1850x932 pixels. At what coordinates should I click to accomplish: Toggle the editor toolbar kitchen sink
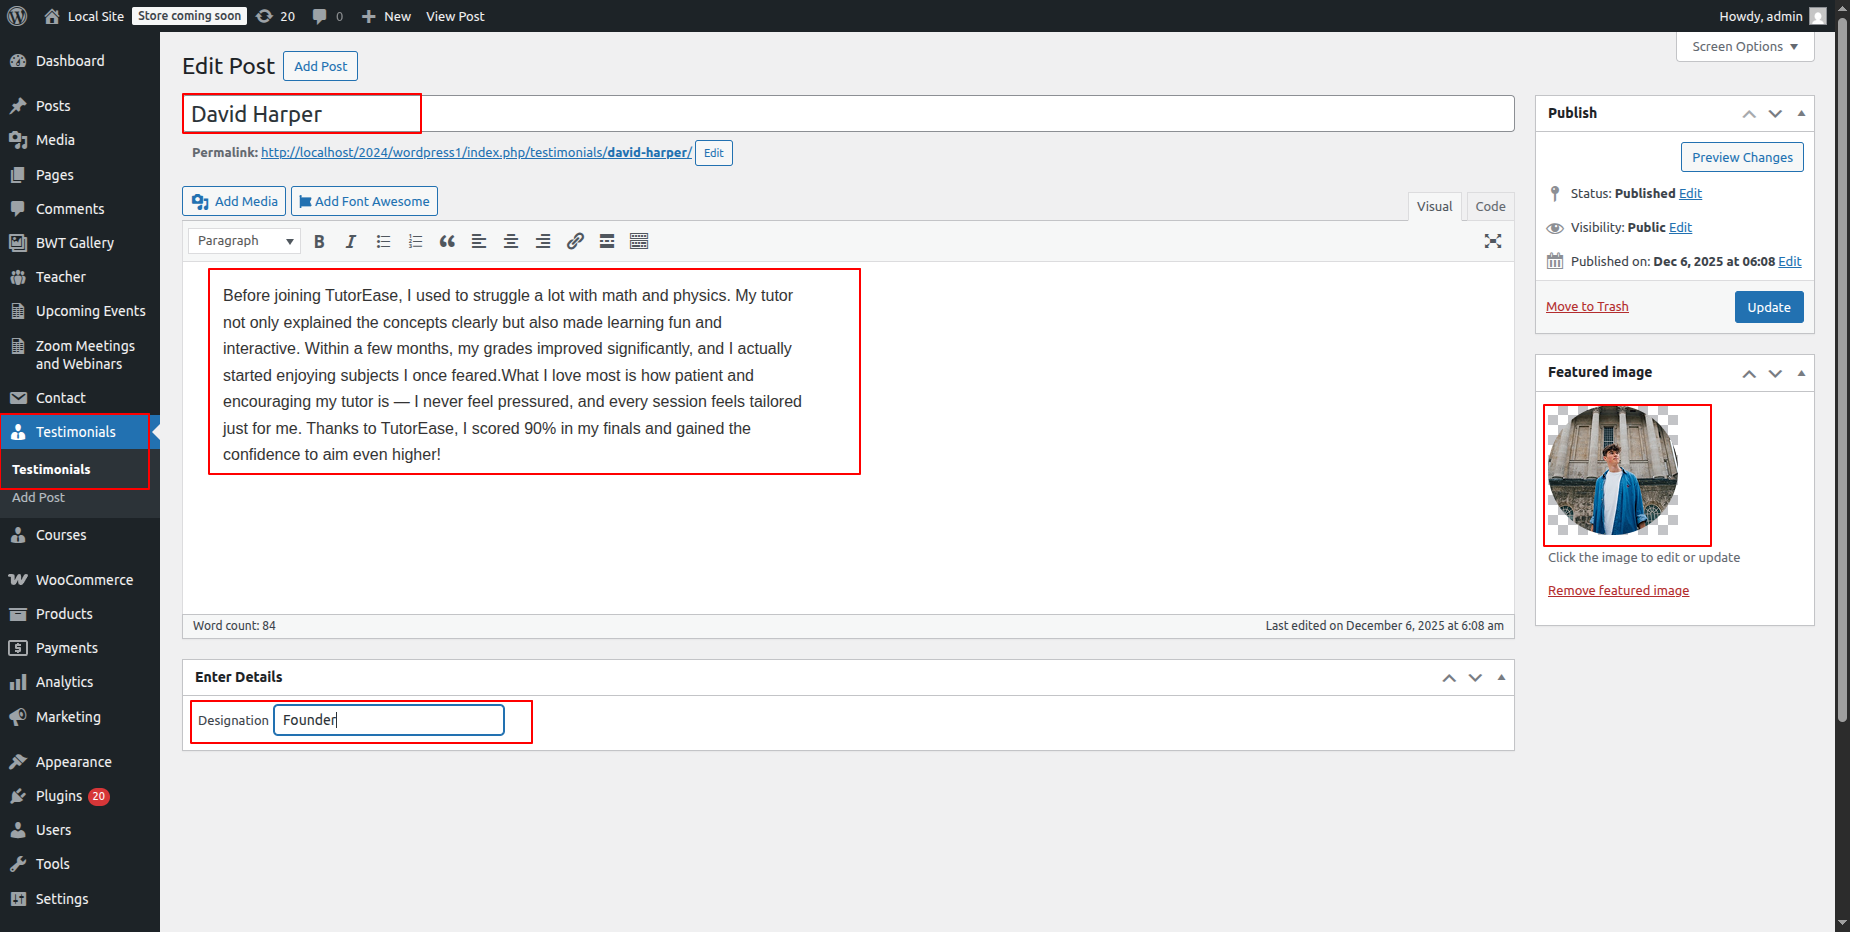(x=639, y=241)
